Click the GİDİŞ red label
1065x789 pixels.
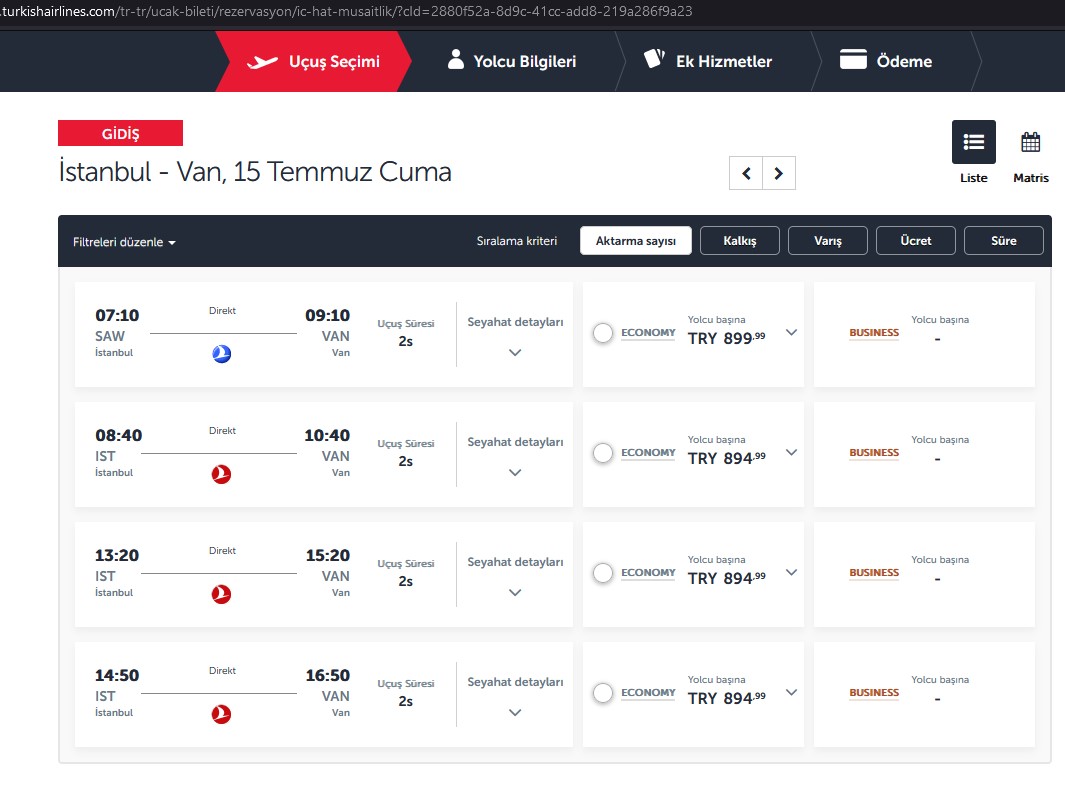point(120,133)
